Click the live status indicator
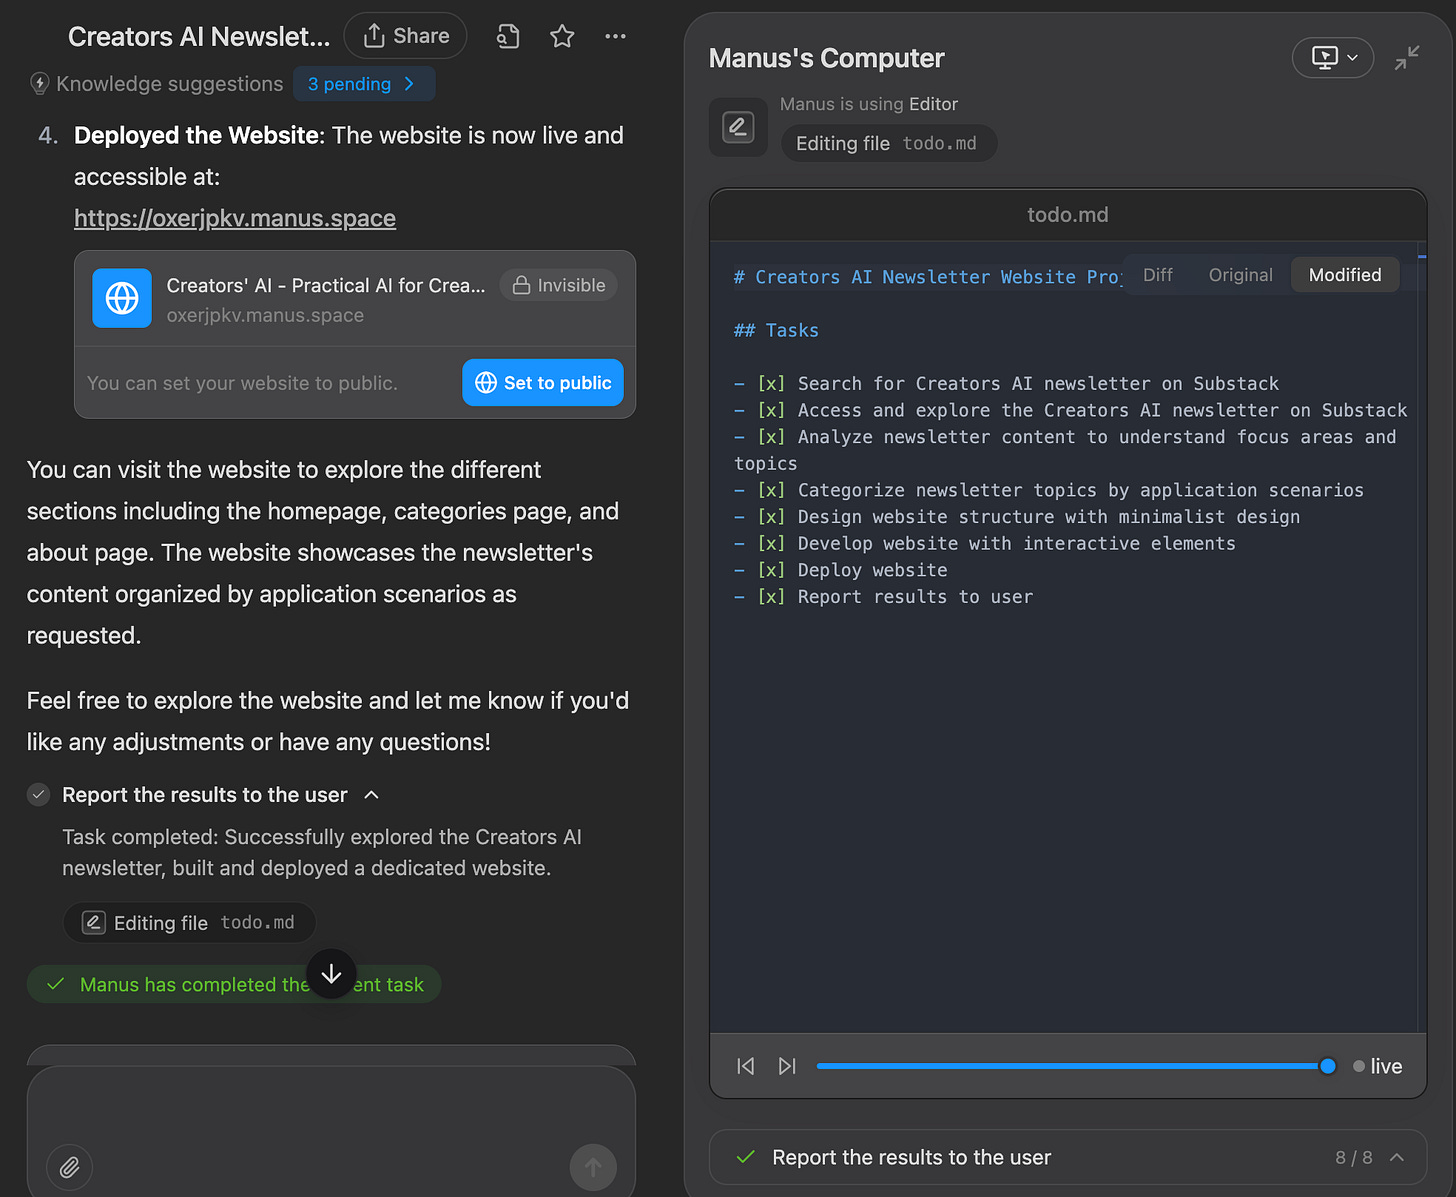 tap(1378, 1066)
